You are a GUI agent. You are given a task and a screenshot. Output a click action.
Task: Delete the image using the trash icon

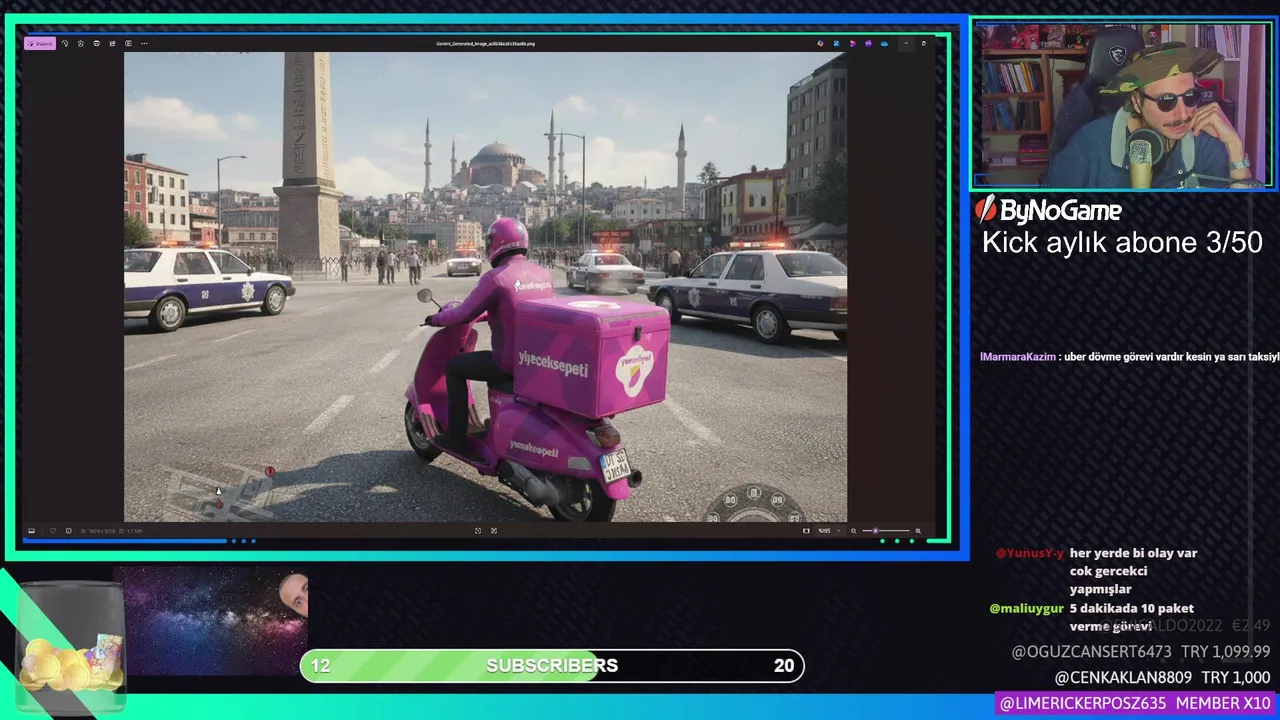coord(80,44)
